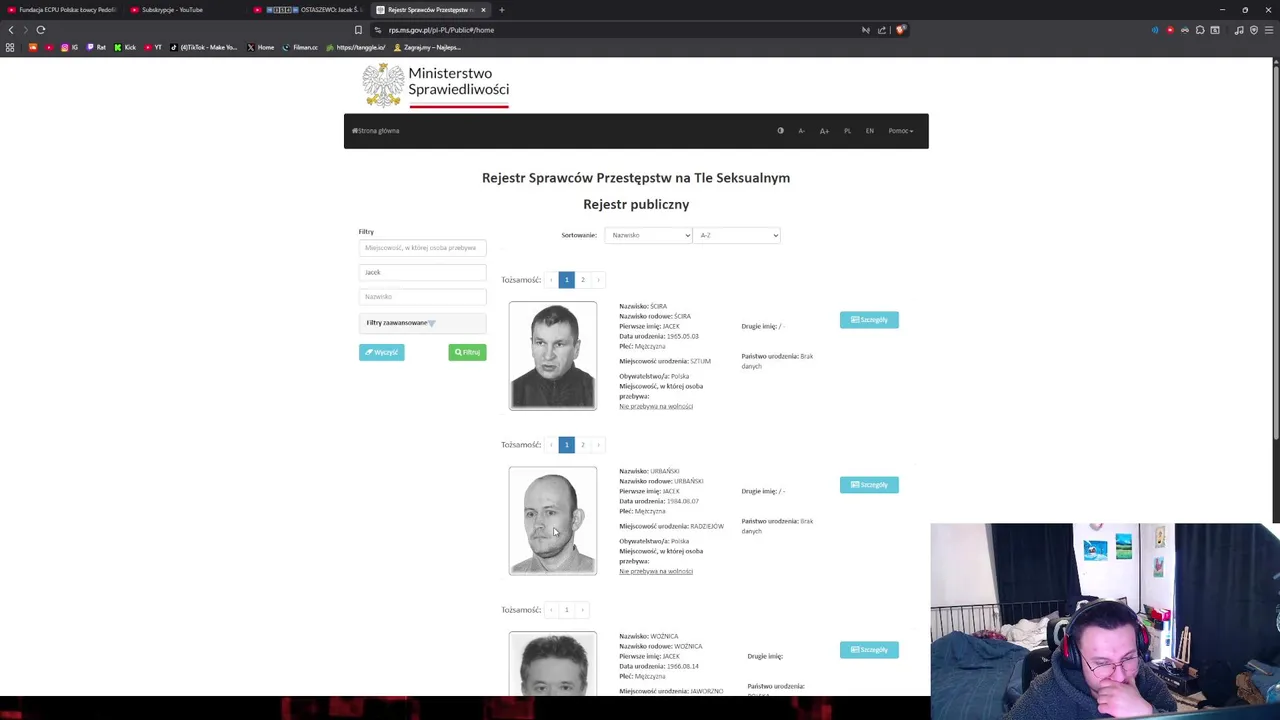The width and height of the screenshot is (1280, 720).
Task: Close the Rejestr Sprawców tab
Action: click(483, 10)
